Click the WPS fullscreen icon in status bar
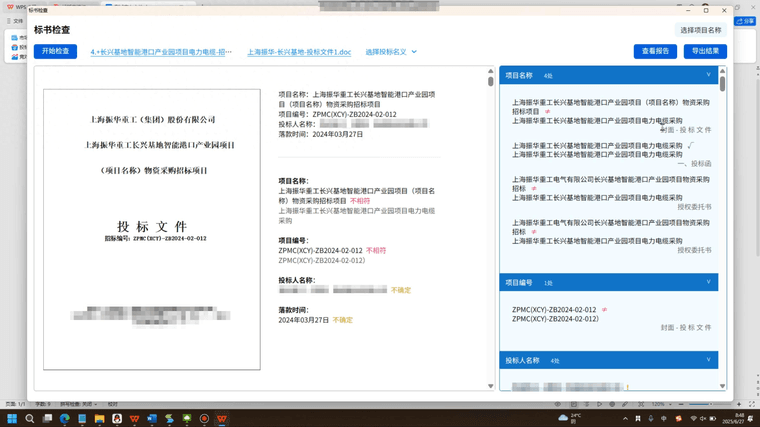Viewport: 760px width, 427px height. click(752, 404)
